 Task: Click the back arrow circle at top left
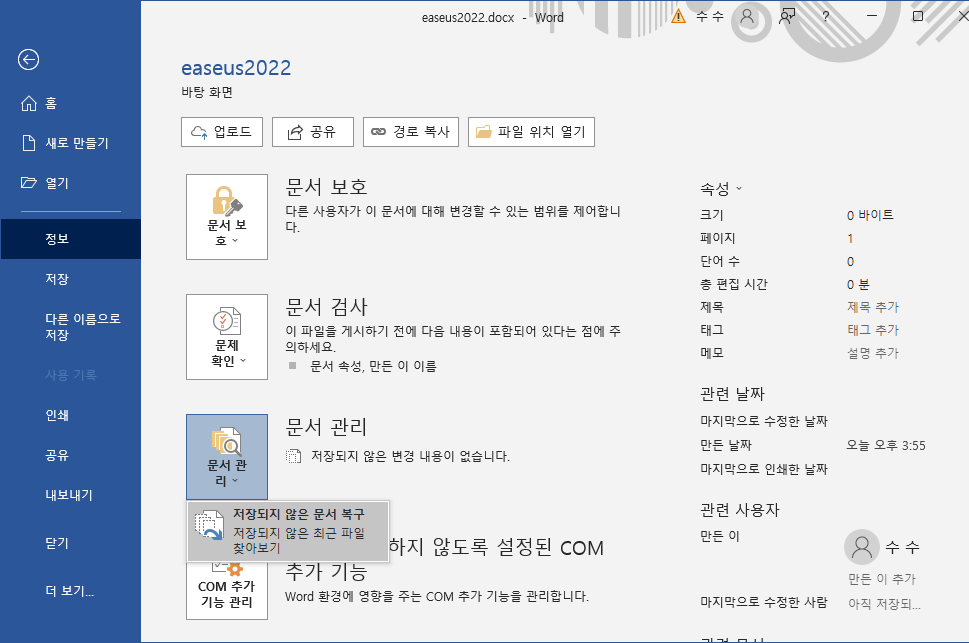(28, 60)
